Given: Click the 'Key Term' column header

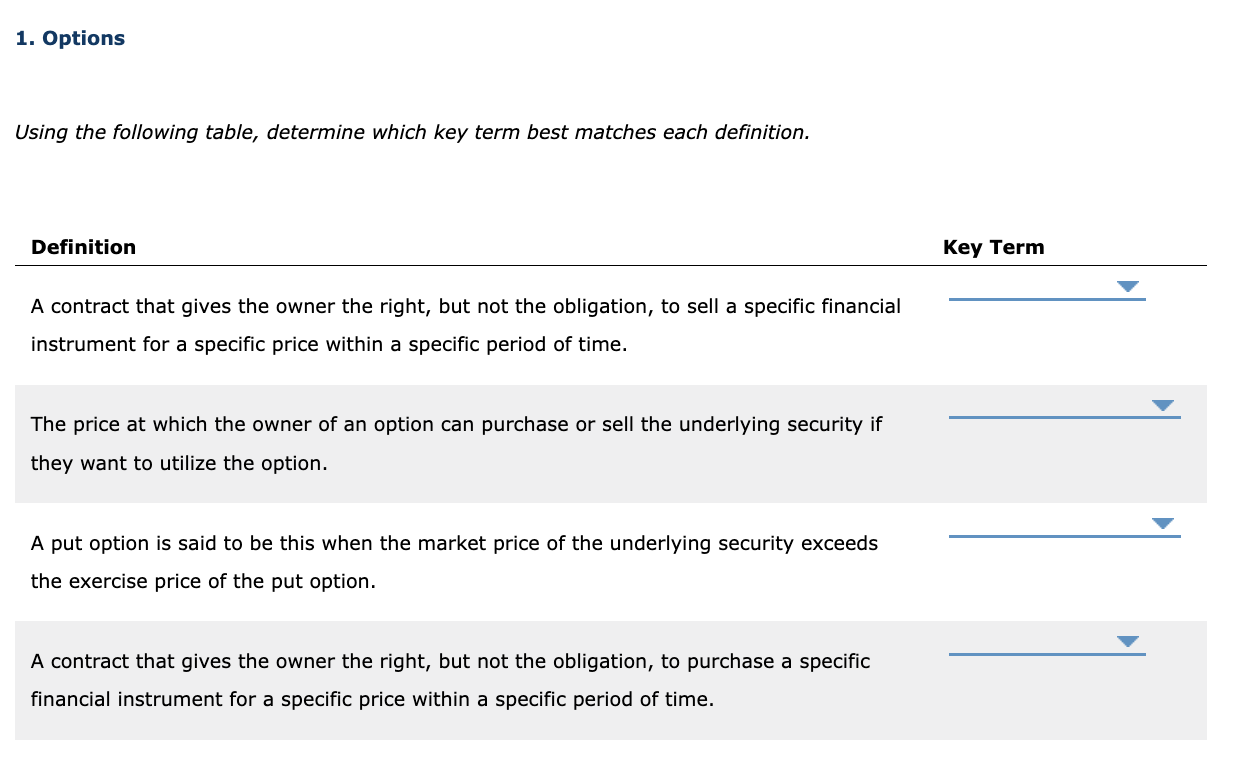Looking at the screenshot, I should 993,247.
